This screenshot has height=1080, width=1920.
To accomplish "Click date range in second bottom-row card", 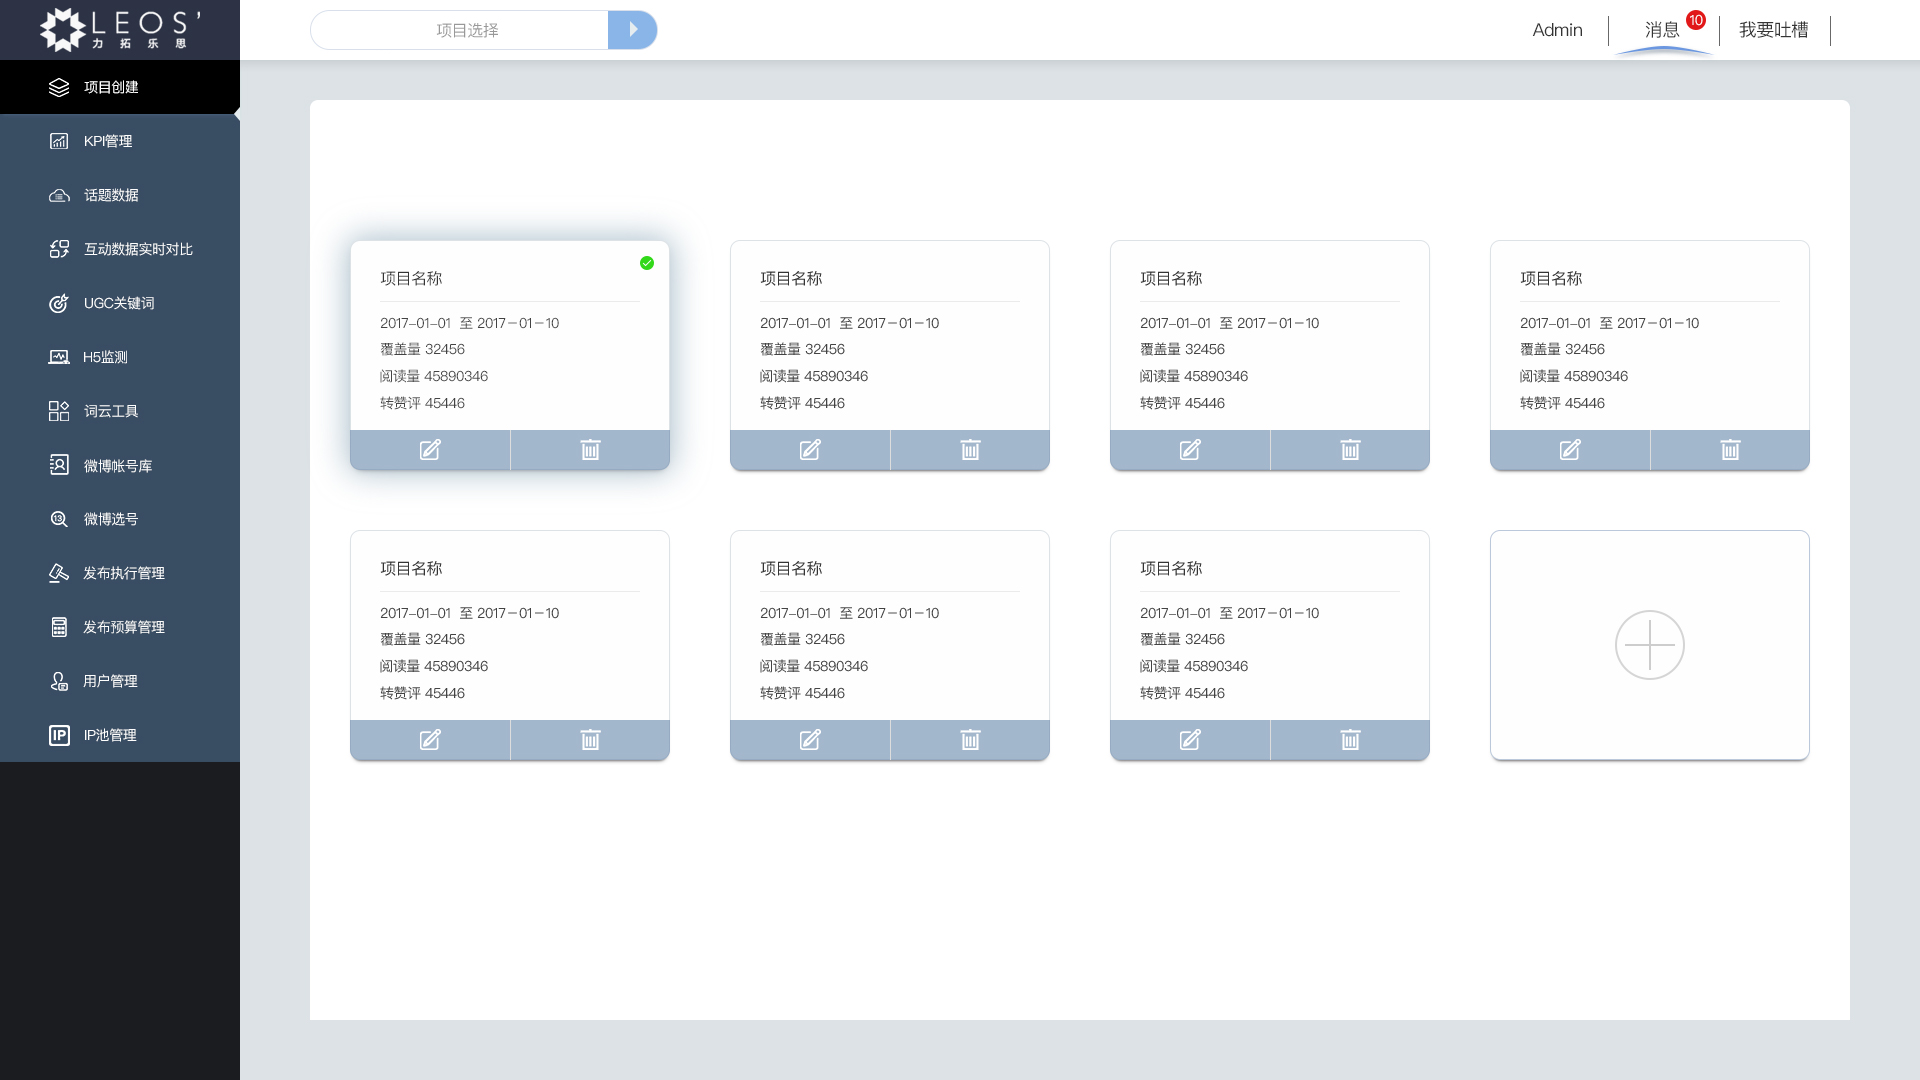I will pos(849,613).
